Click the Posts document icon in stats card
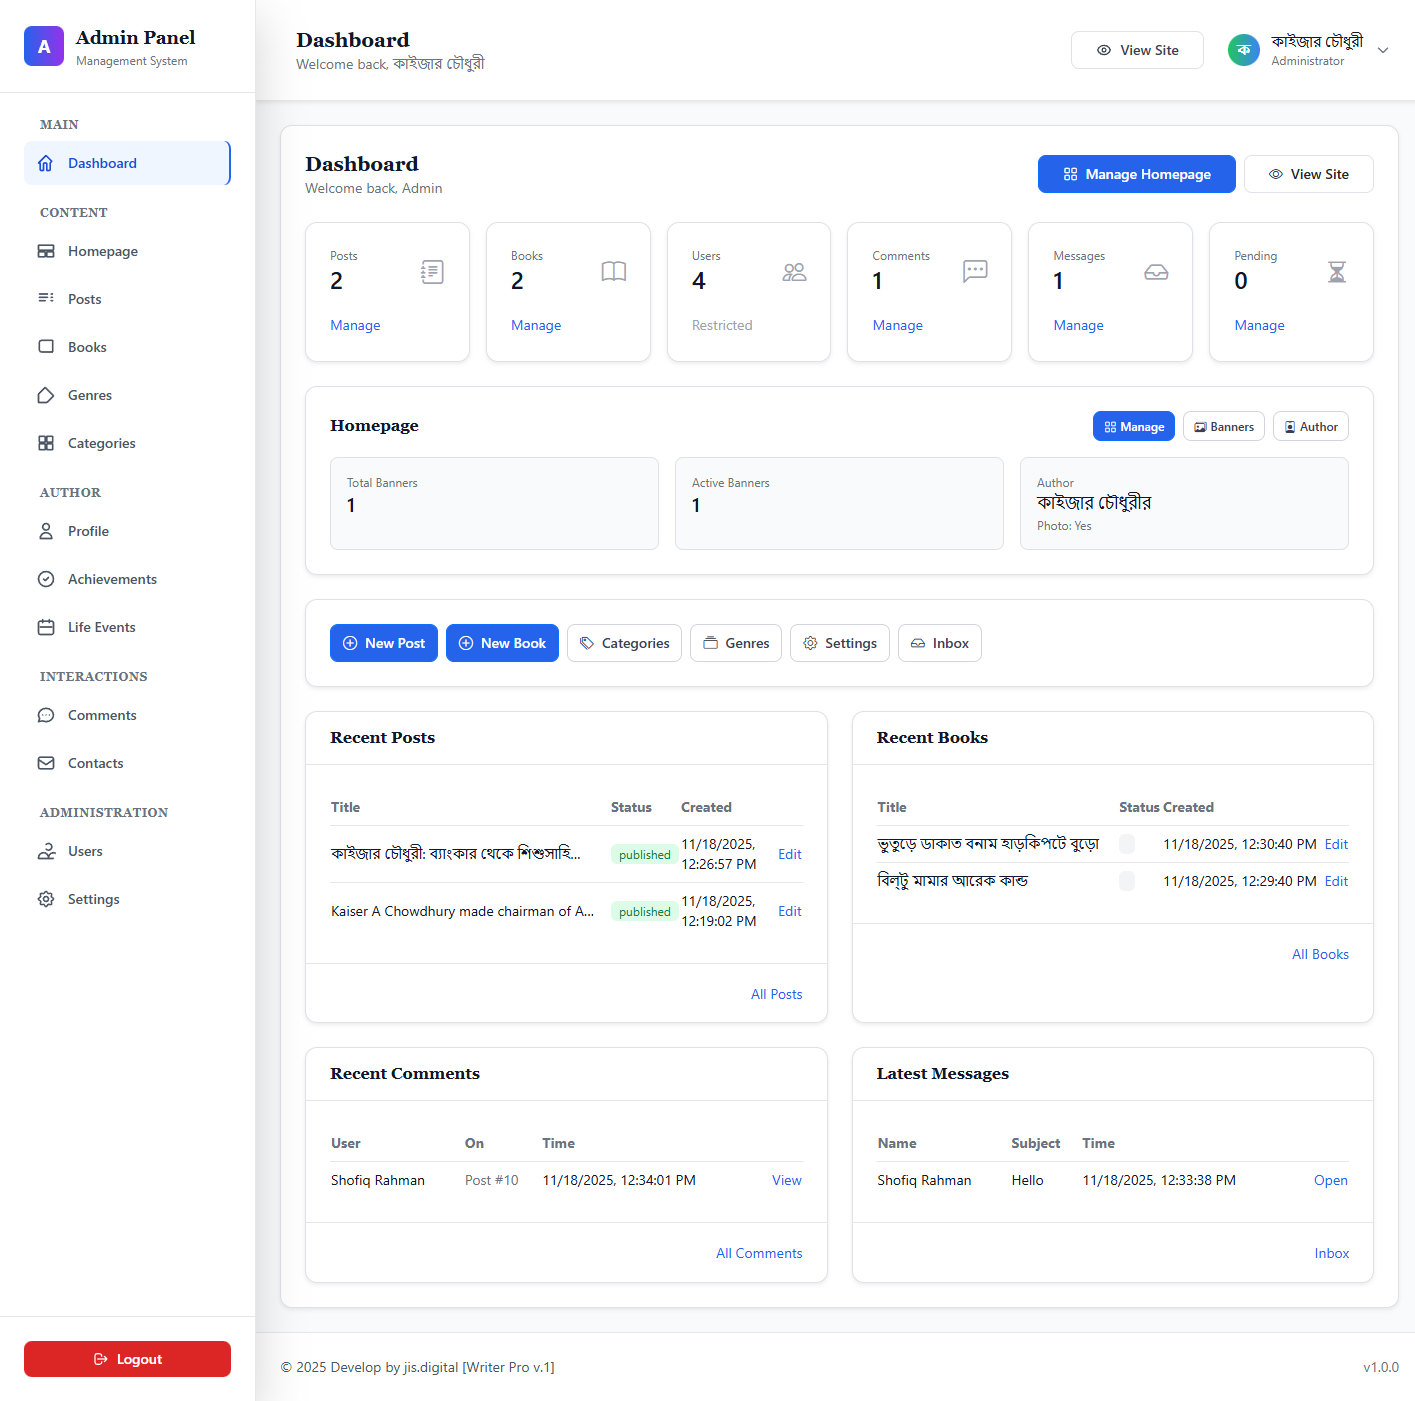 tap(432, 272)
